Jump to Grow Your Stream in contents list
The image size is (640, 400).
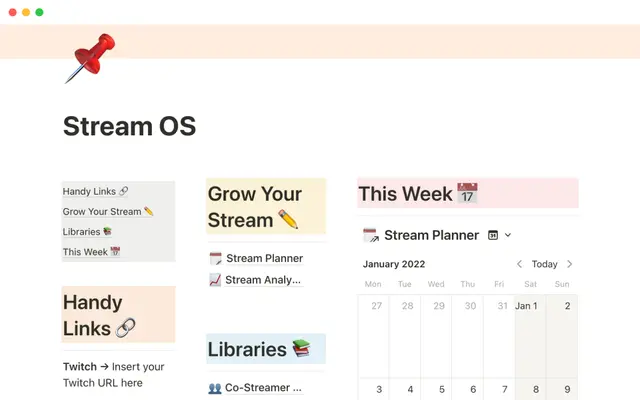coord(108,211)
